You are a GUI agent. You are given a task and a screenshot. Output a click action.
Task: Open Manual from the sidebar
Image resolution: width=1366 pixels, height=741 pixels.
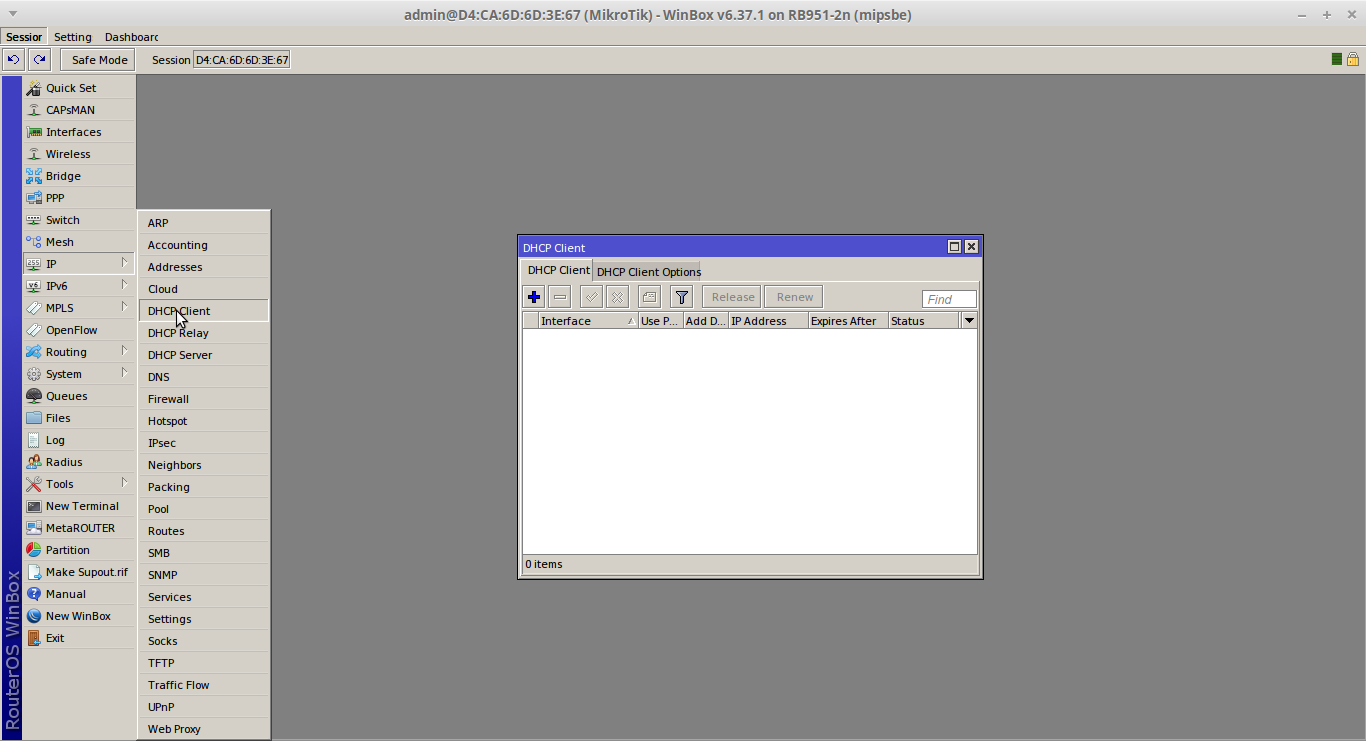click(x=79, y=594)
